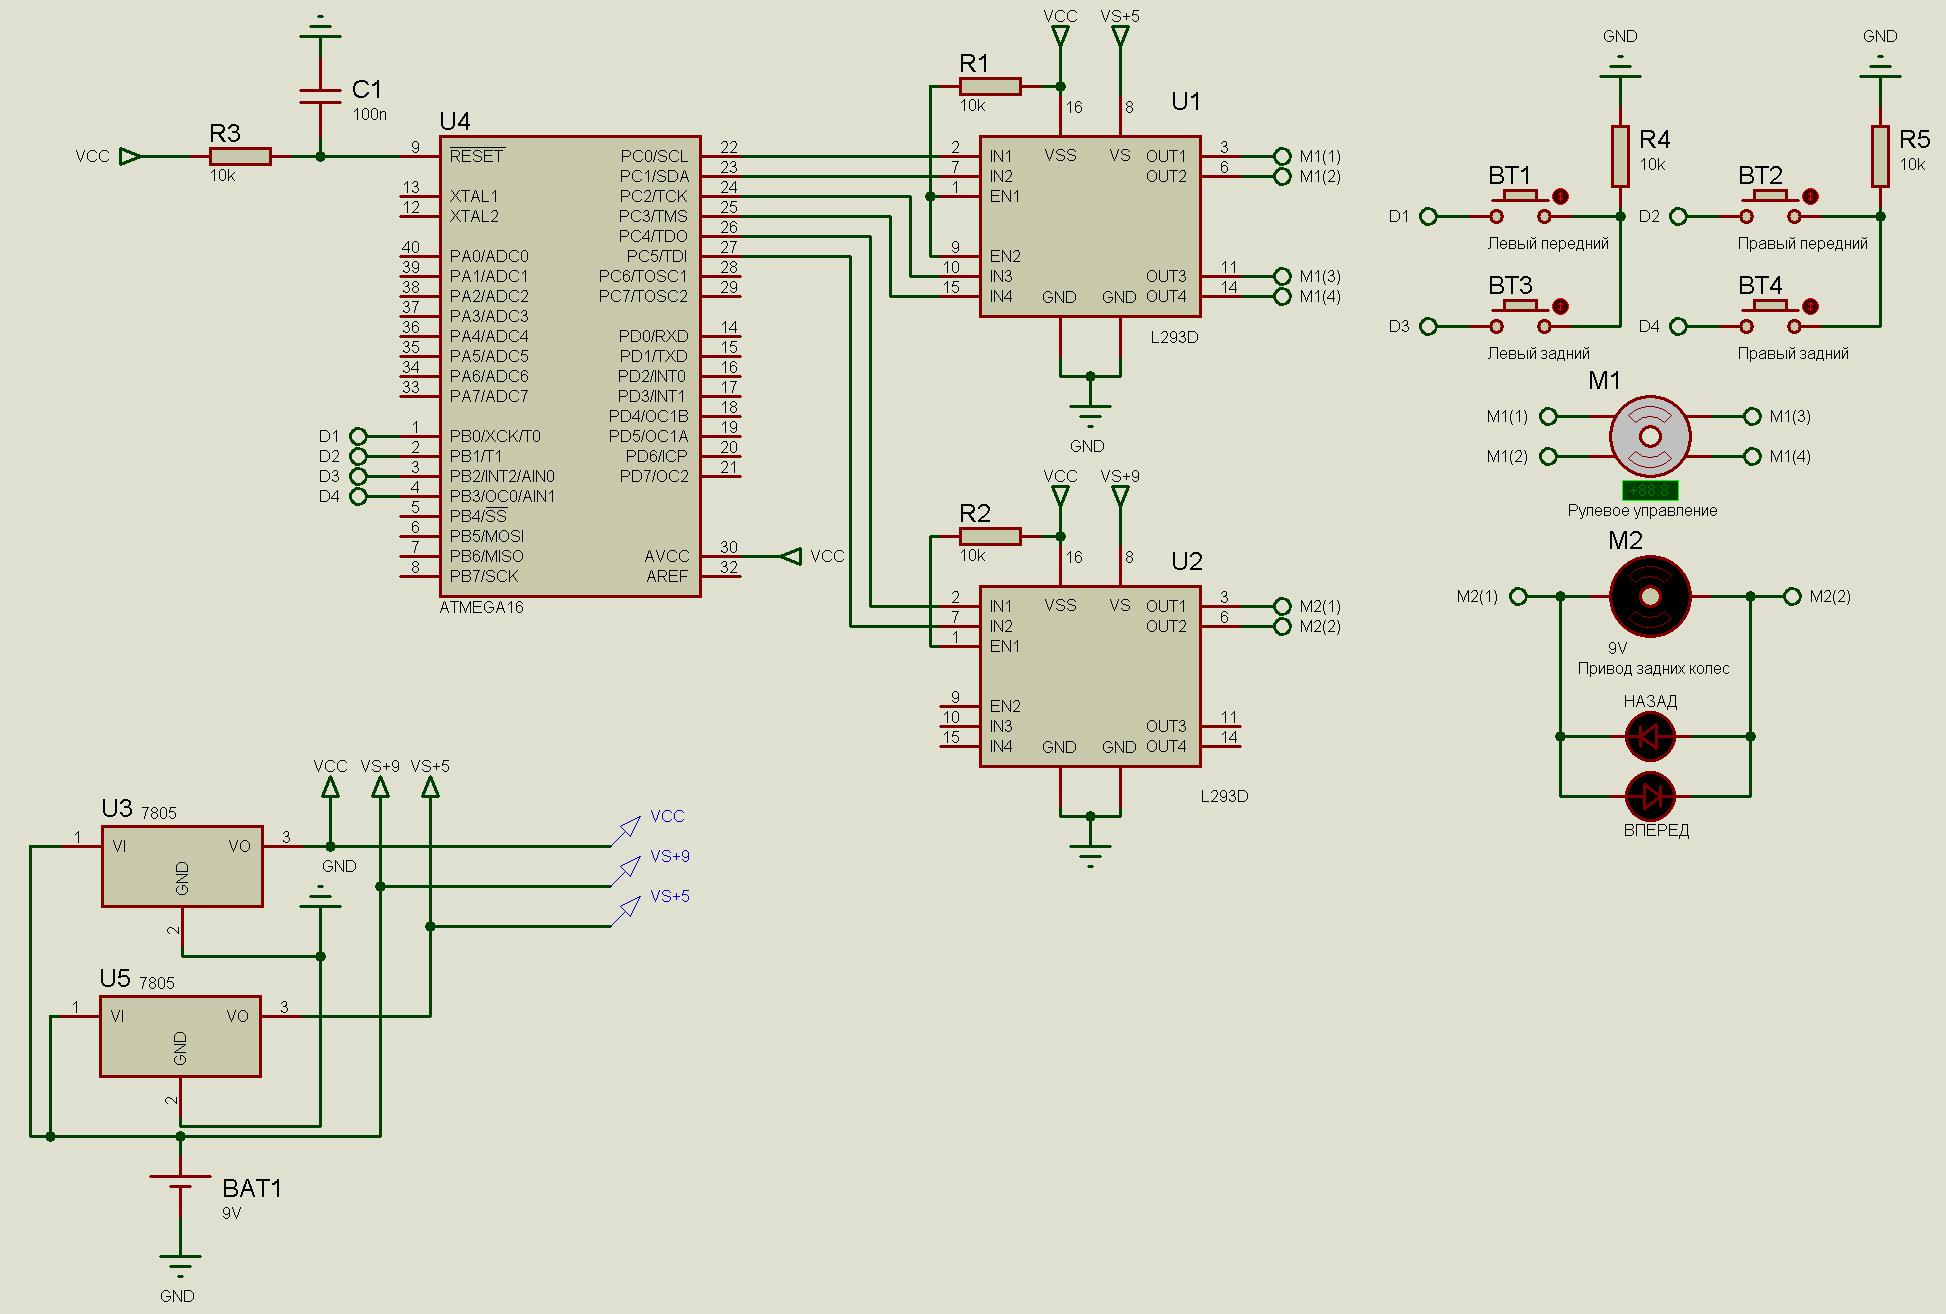
Task: Click the U2 L293D driver chip body
Action: tap(1090, 676)
